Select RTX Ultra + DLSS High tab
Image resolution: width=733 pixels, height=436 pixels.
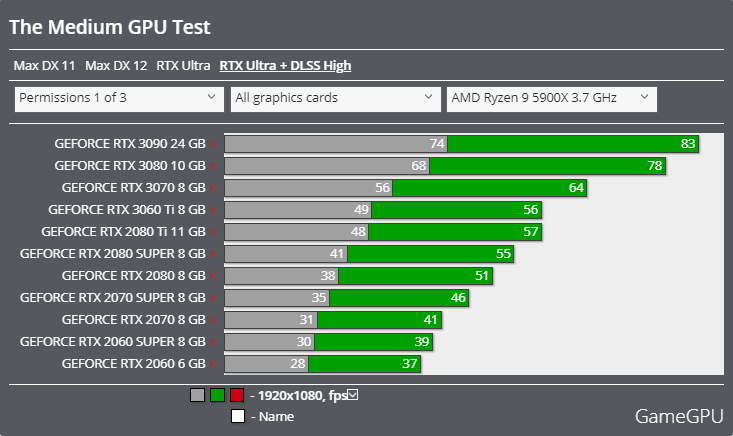[285, 65]
